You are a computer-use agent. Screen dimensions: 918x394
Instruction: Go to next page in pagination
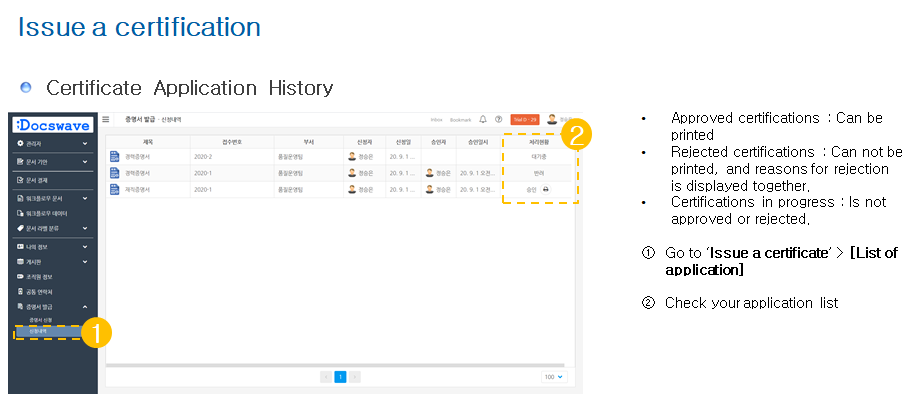354,377
